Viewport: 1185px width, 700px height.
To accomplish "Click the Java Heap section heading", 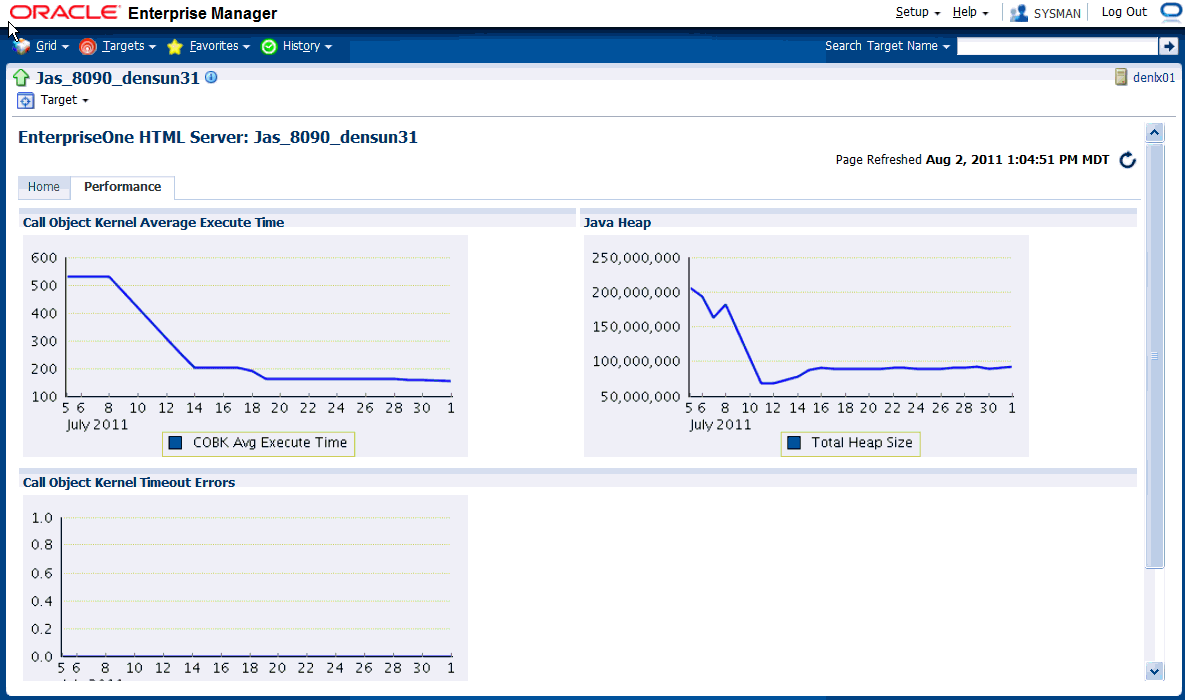I will coord(617,222).
